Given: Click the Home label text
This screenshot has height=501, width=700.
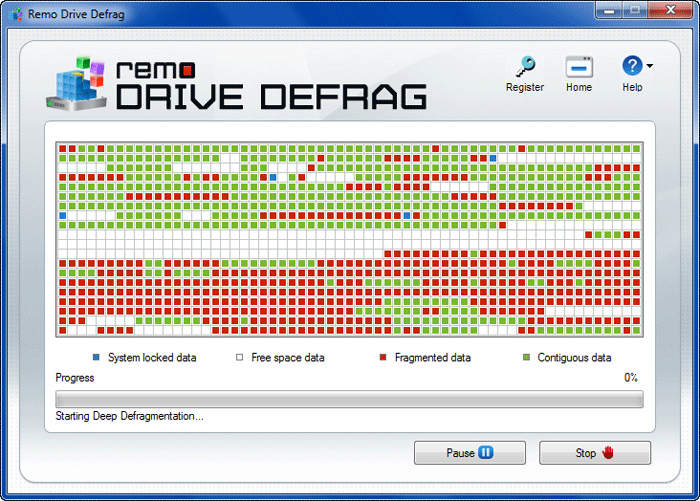Looking at the screenshot, I should coord(579,87).
